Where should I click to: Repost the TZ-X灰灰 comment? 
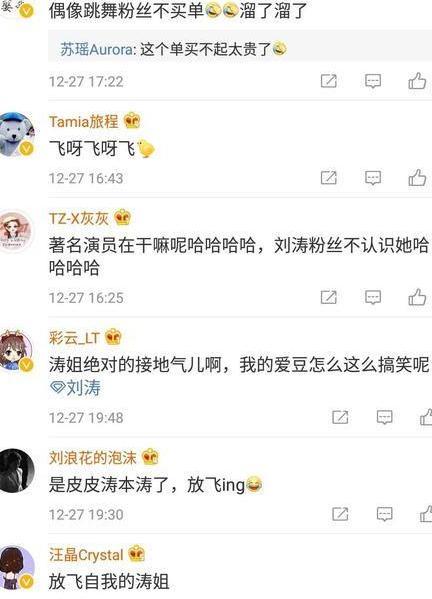click(328, 297)
